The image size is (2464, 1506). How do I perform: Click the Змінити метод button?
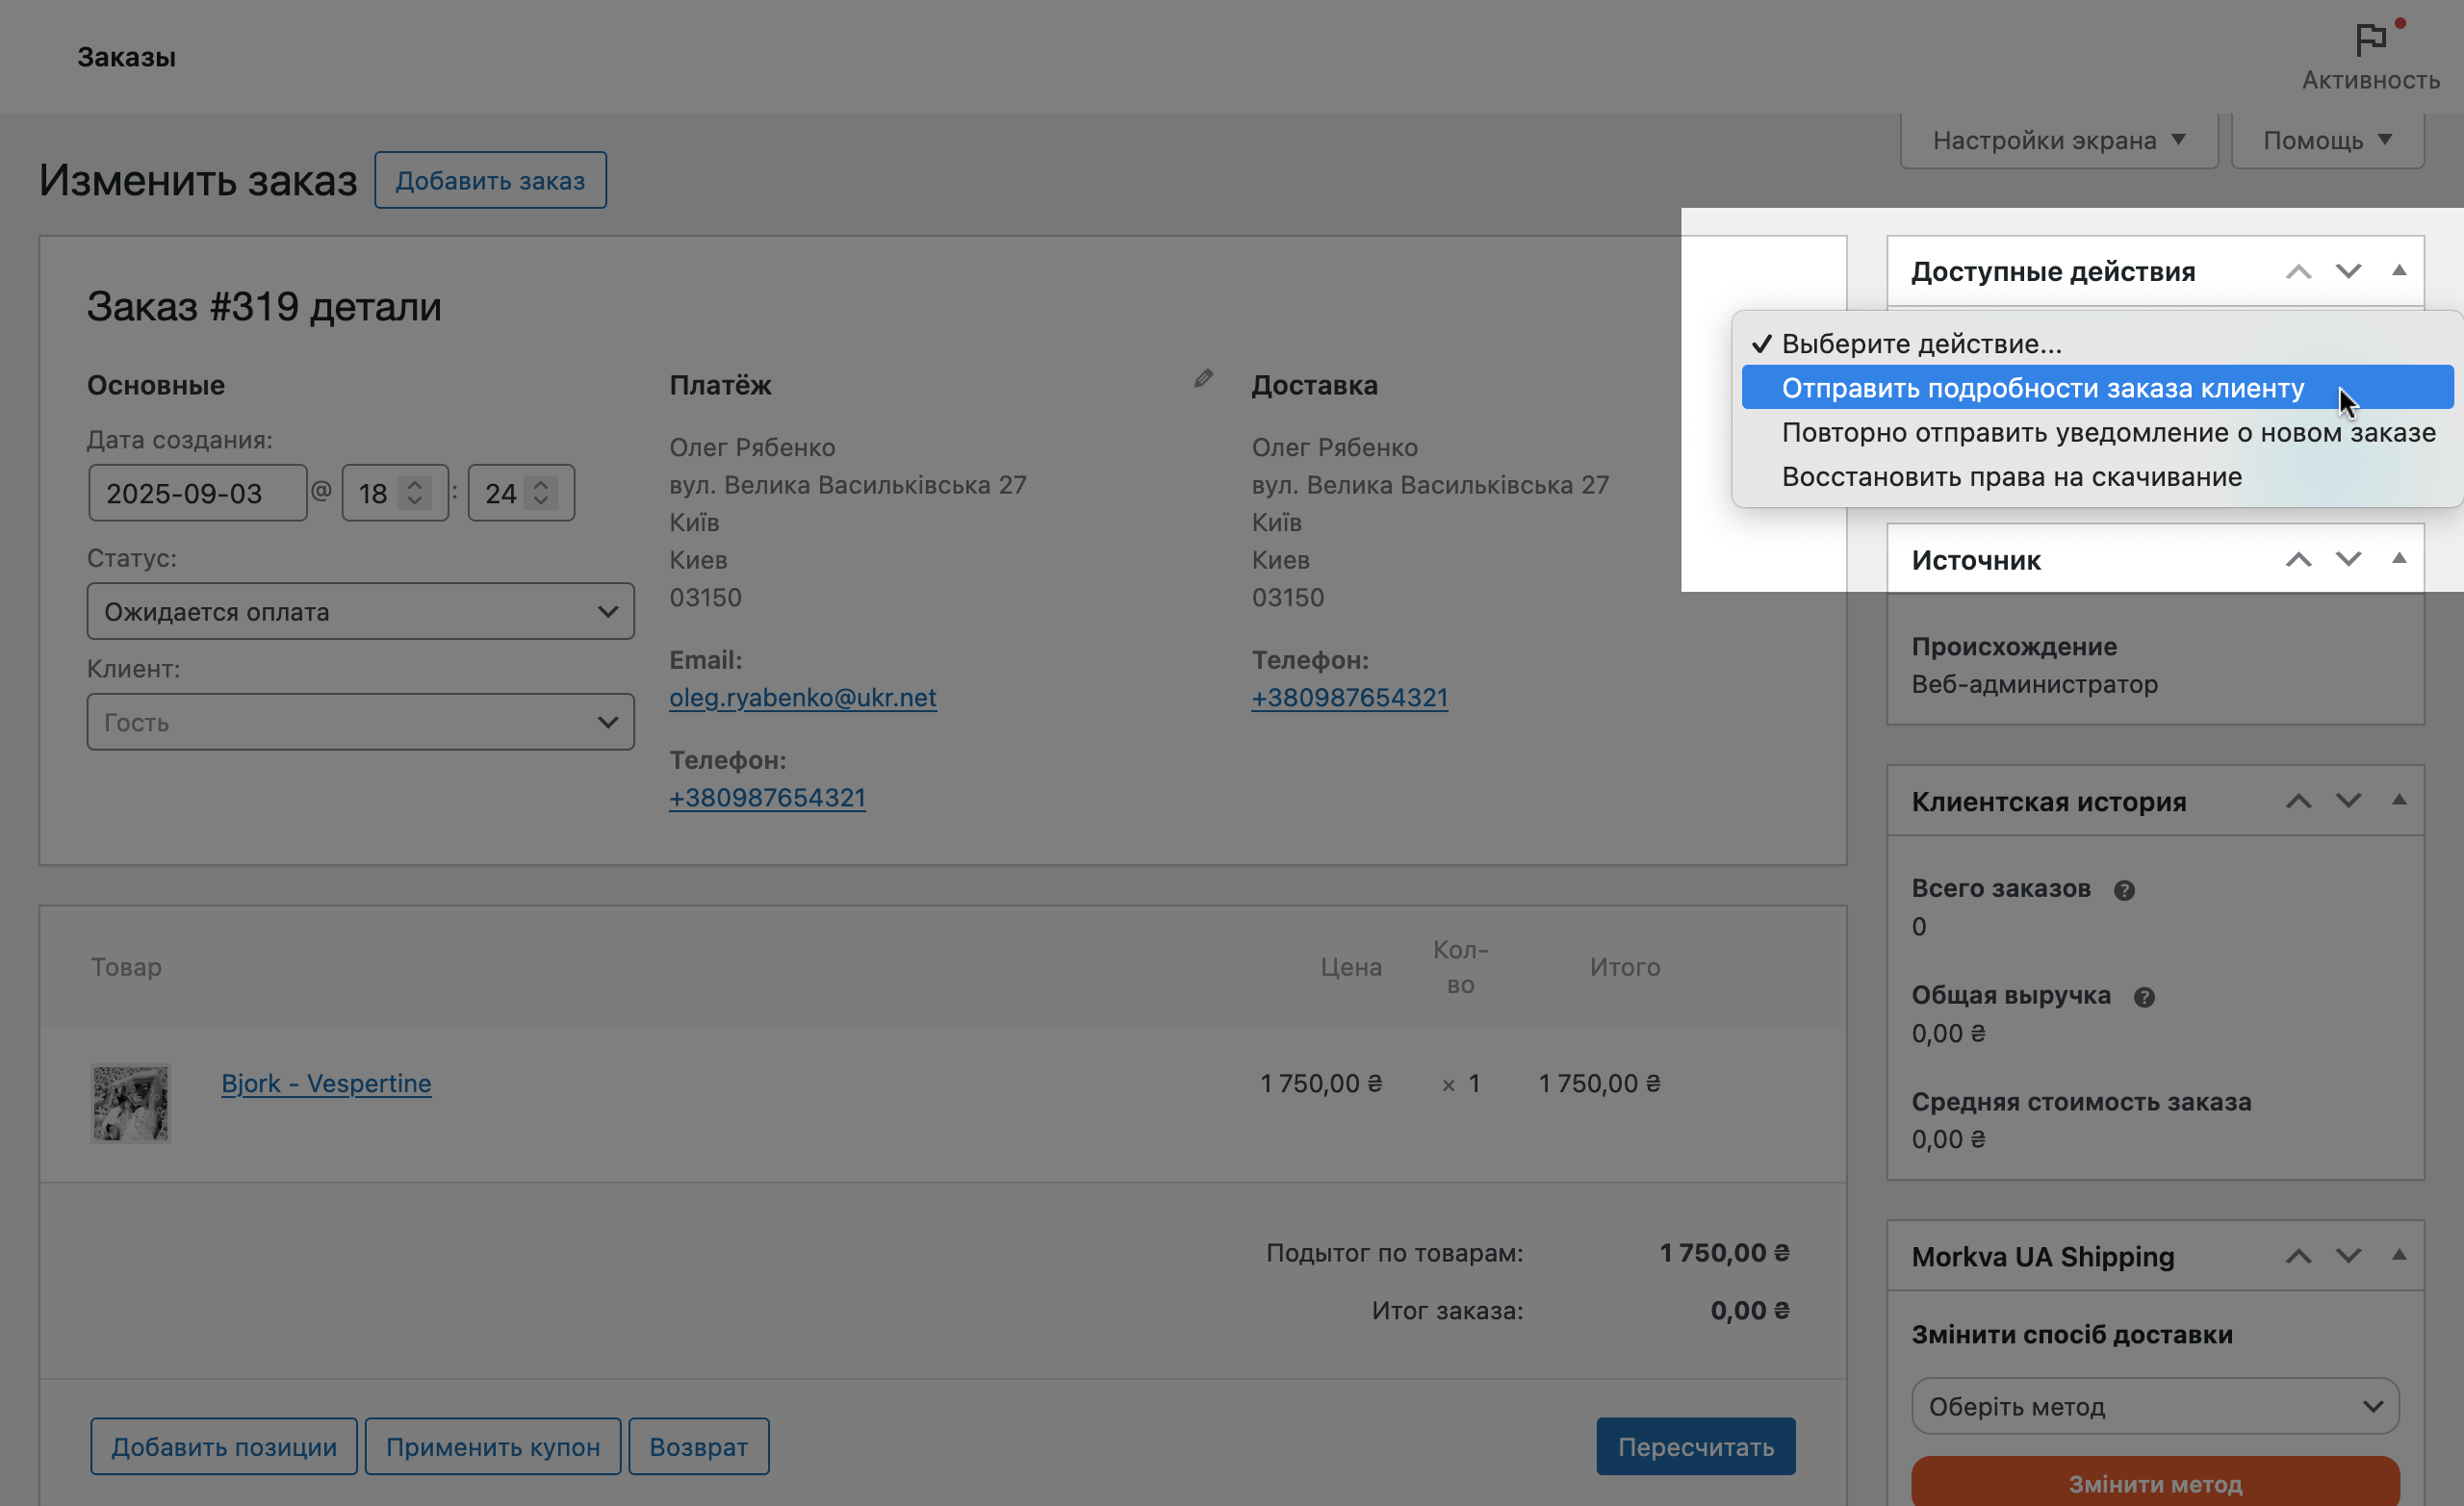point(2155,1483)
